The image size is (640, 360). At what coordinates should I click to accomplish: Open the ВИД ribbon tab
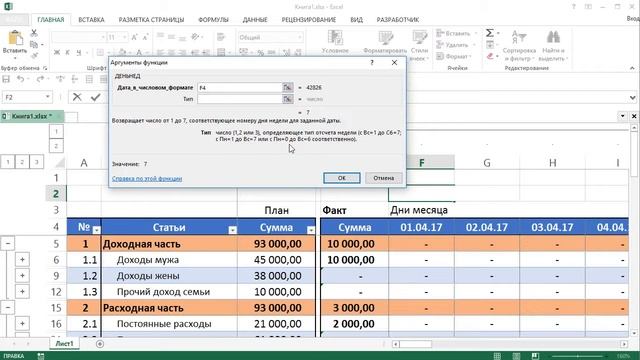[356, 20]
